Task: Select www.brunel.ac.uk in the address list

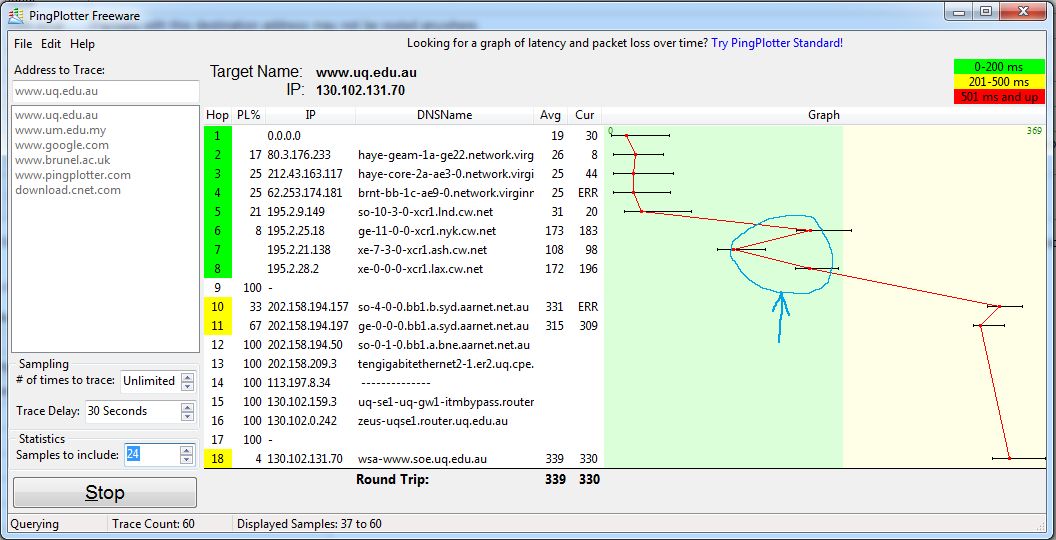Action: (63, 160)
